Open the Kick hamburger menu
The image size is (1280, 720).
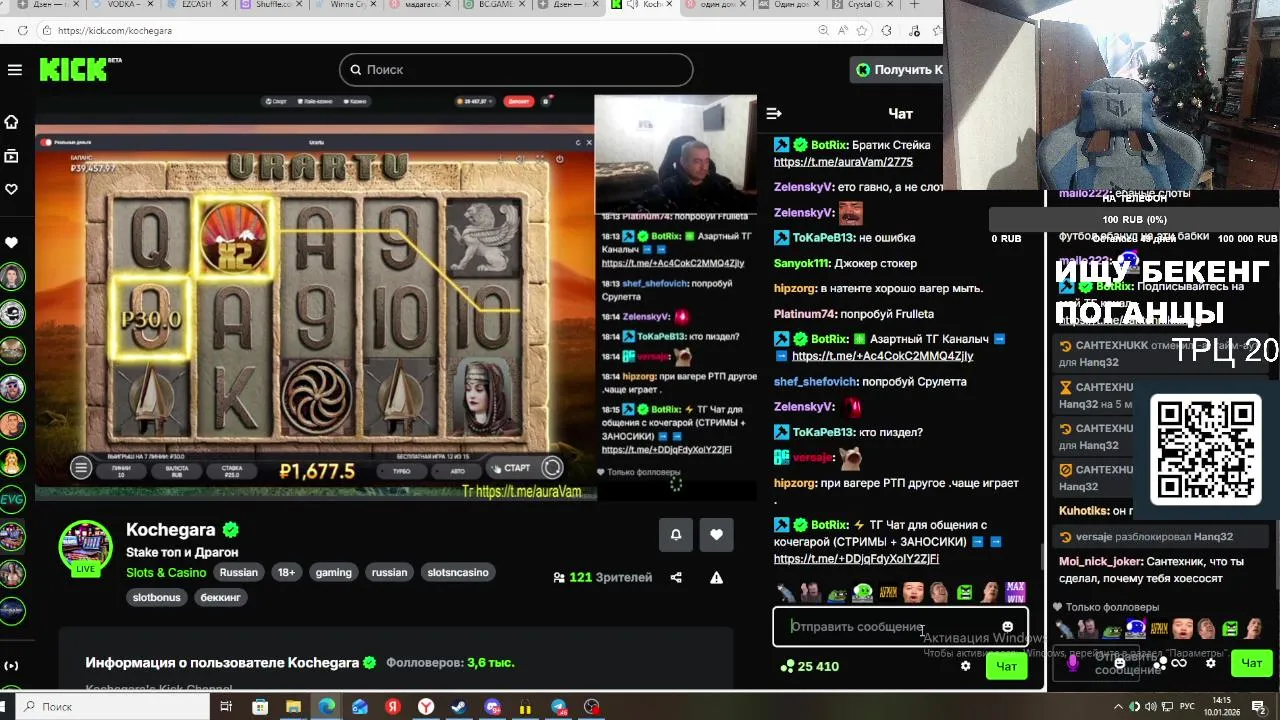14,70
